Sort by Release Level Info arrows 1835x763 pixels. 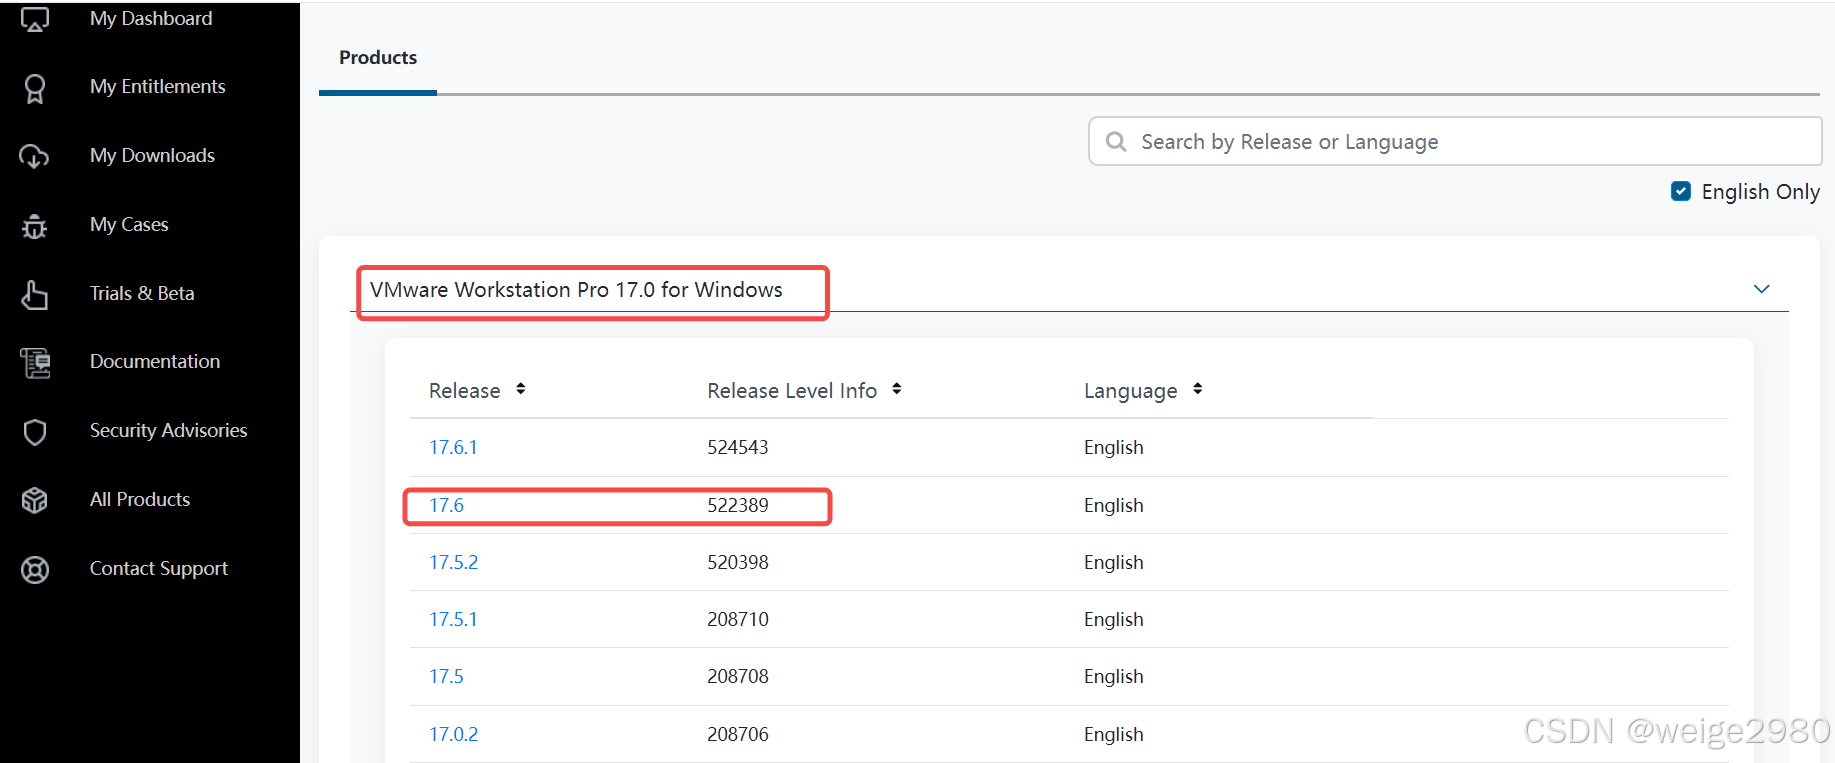pos(896,389)
